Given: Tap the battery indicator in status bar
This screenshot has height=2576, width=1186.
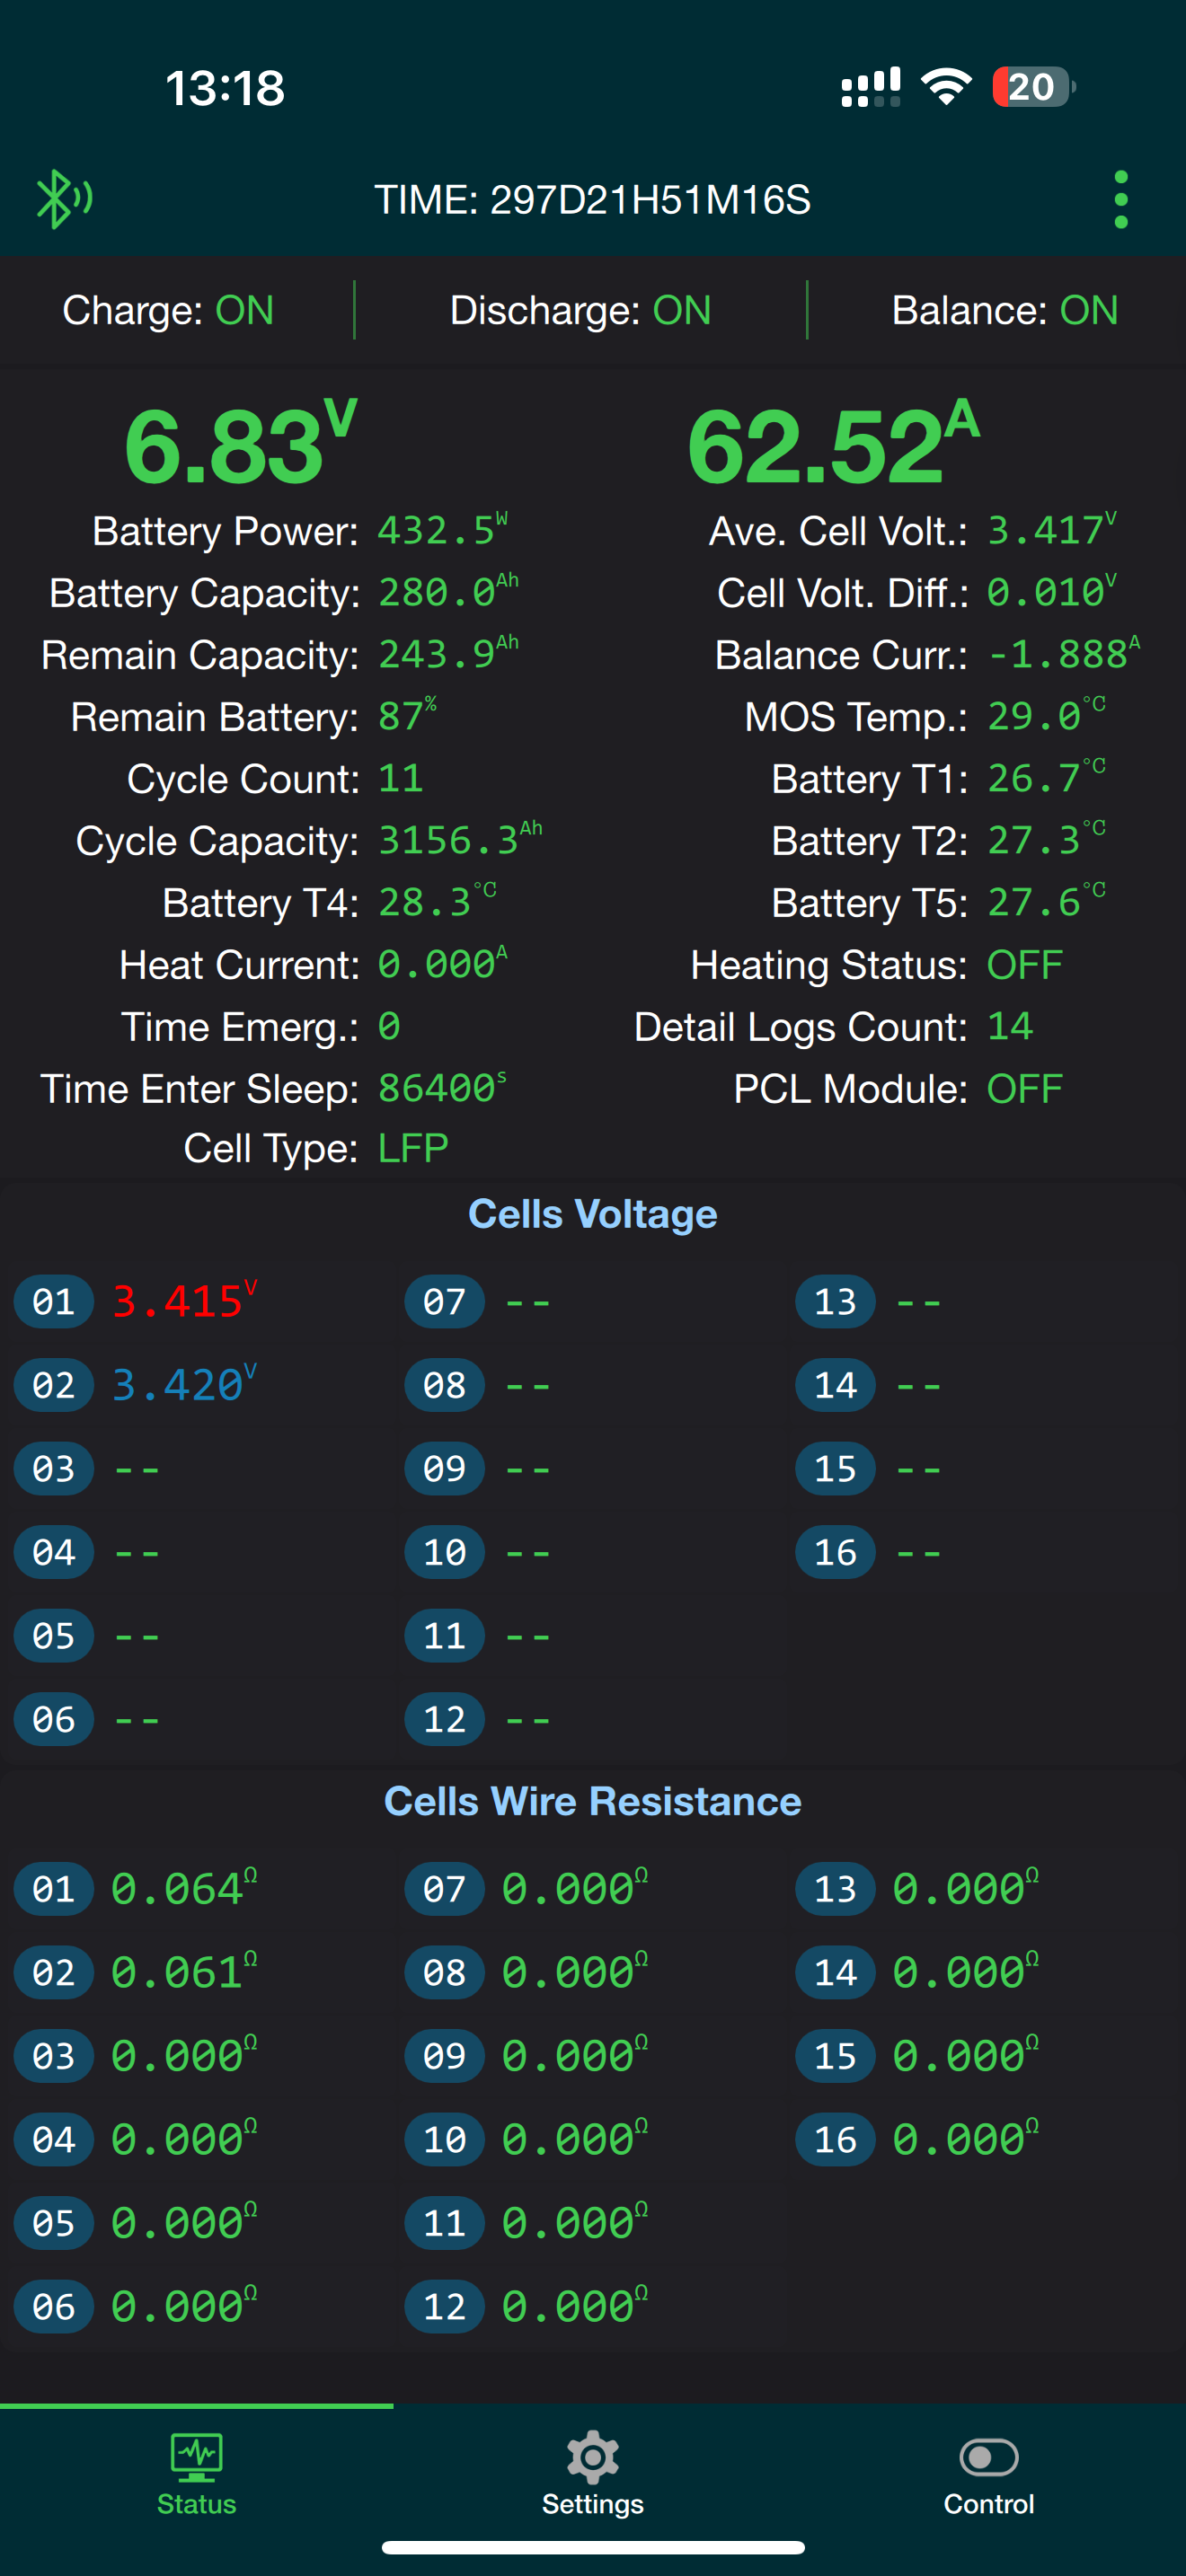Looking at the screenshot, I should pos(1034,87).
